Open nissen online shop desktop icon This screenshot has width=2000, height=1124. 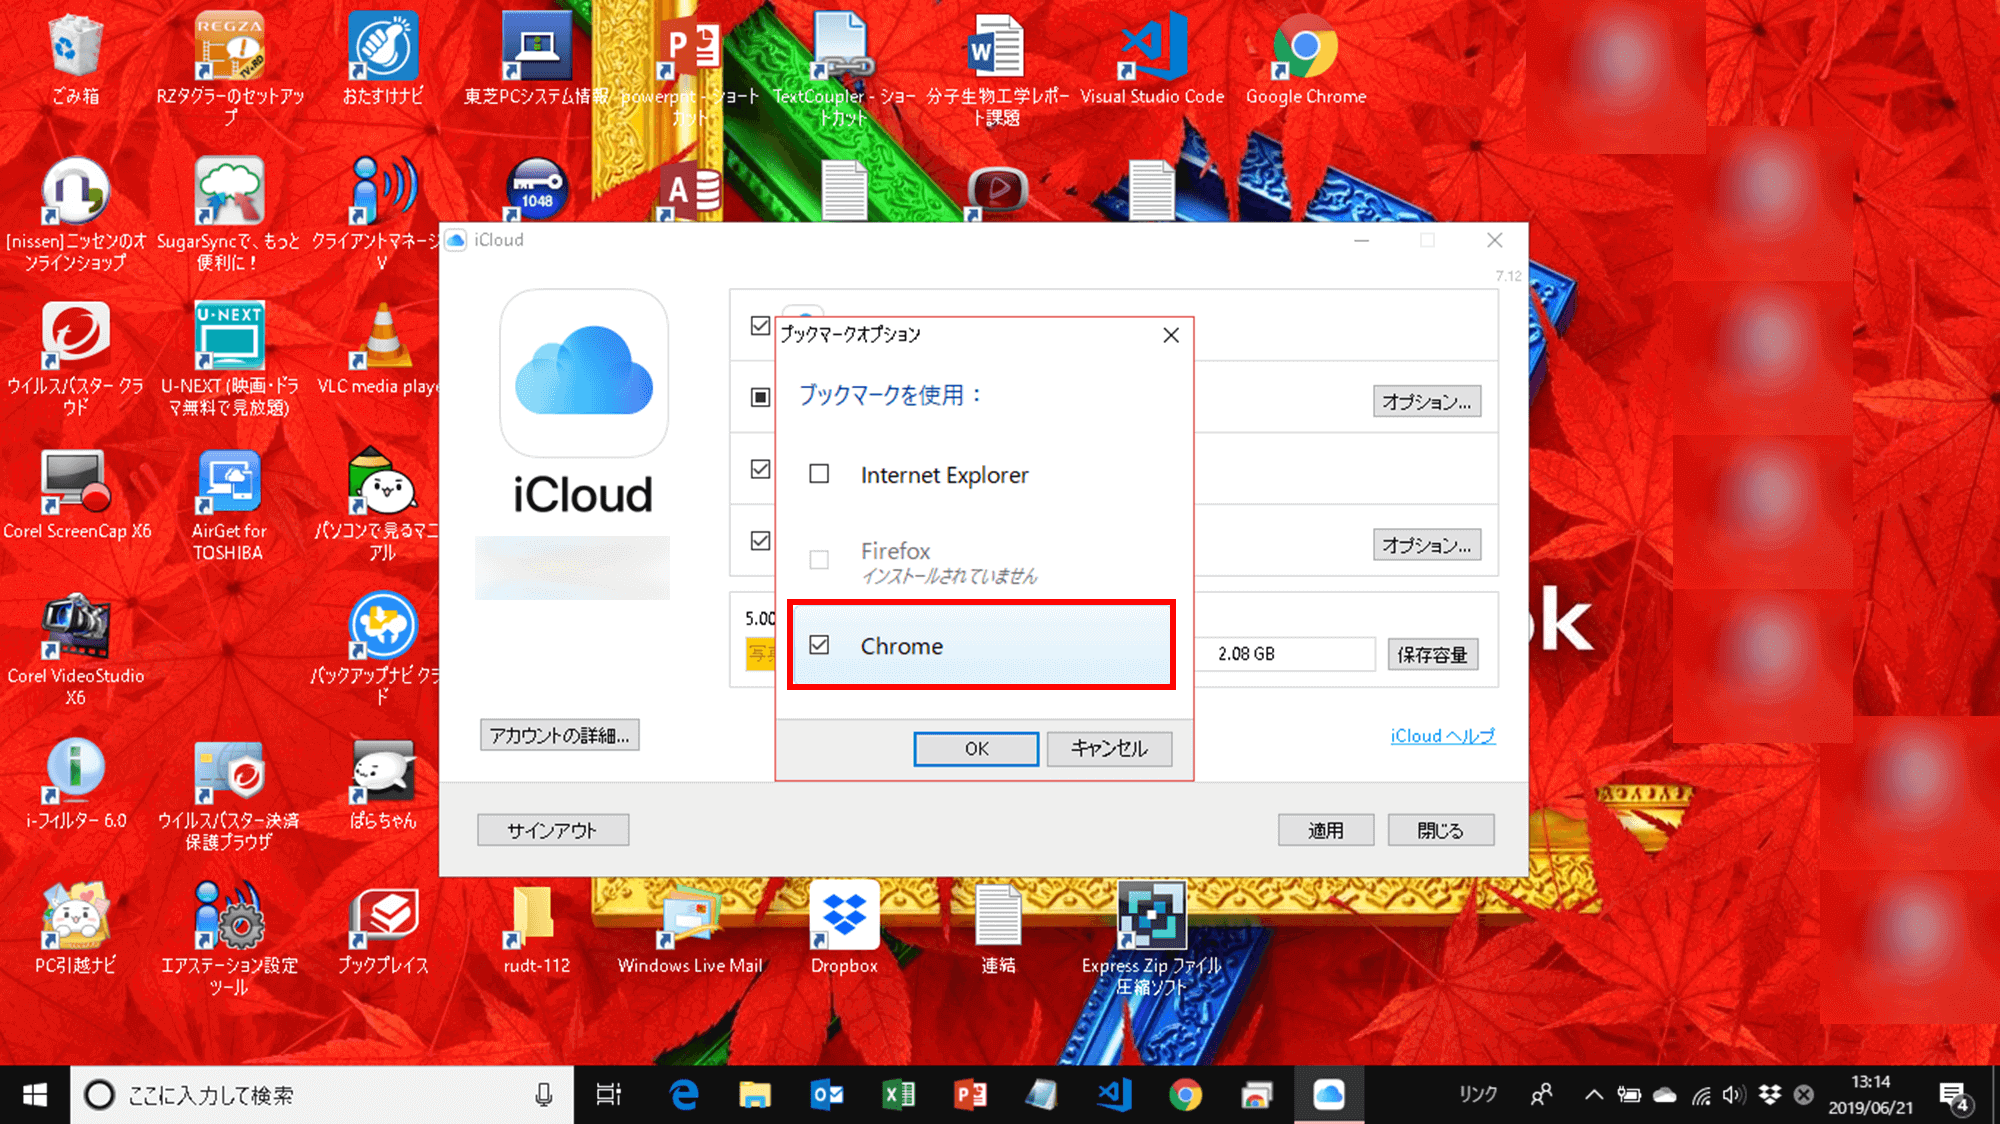coord(75,215)
